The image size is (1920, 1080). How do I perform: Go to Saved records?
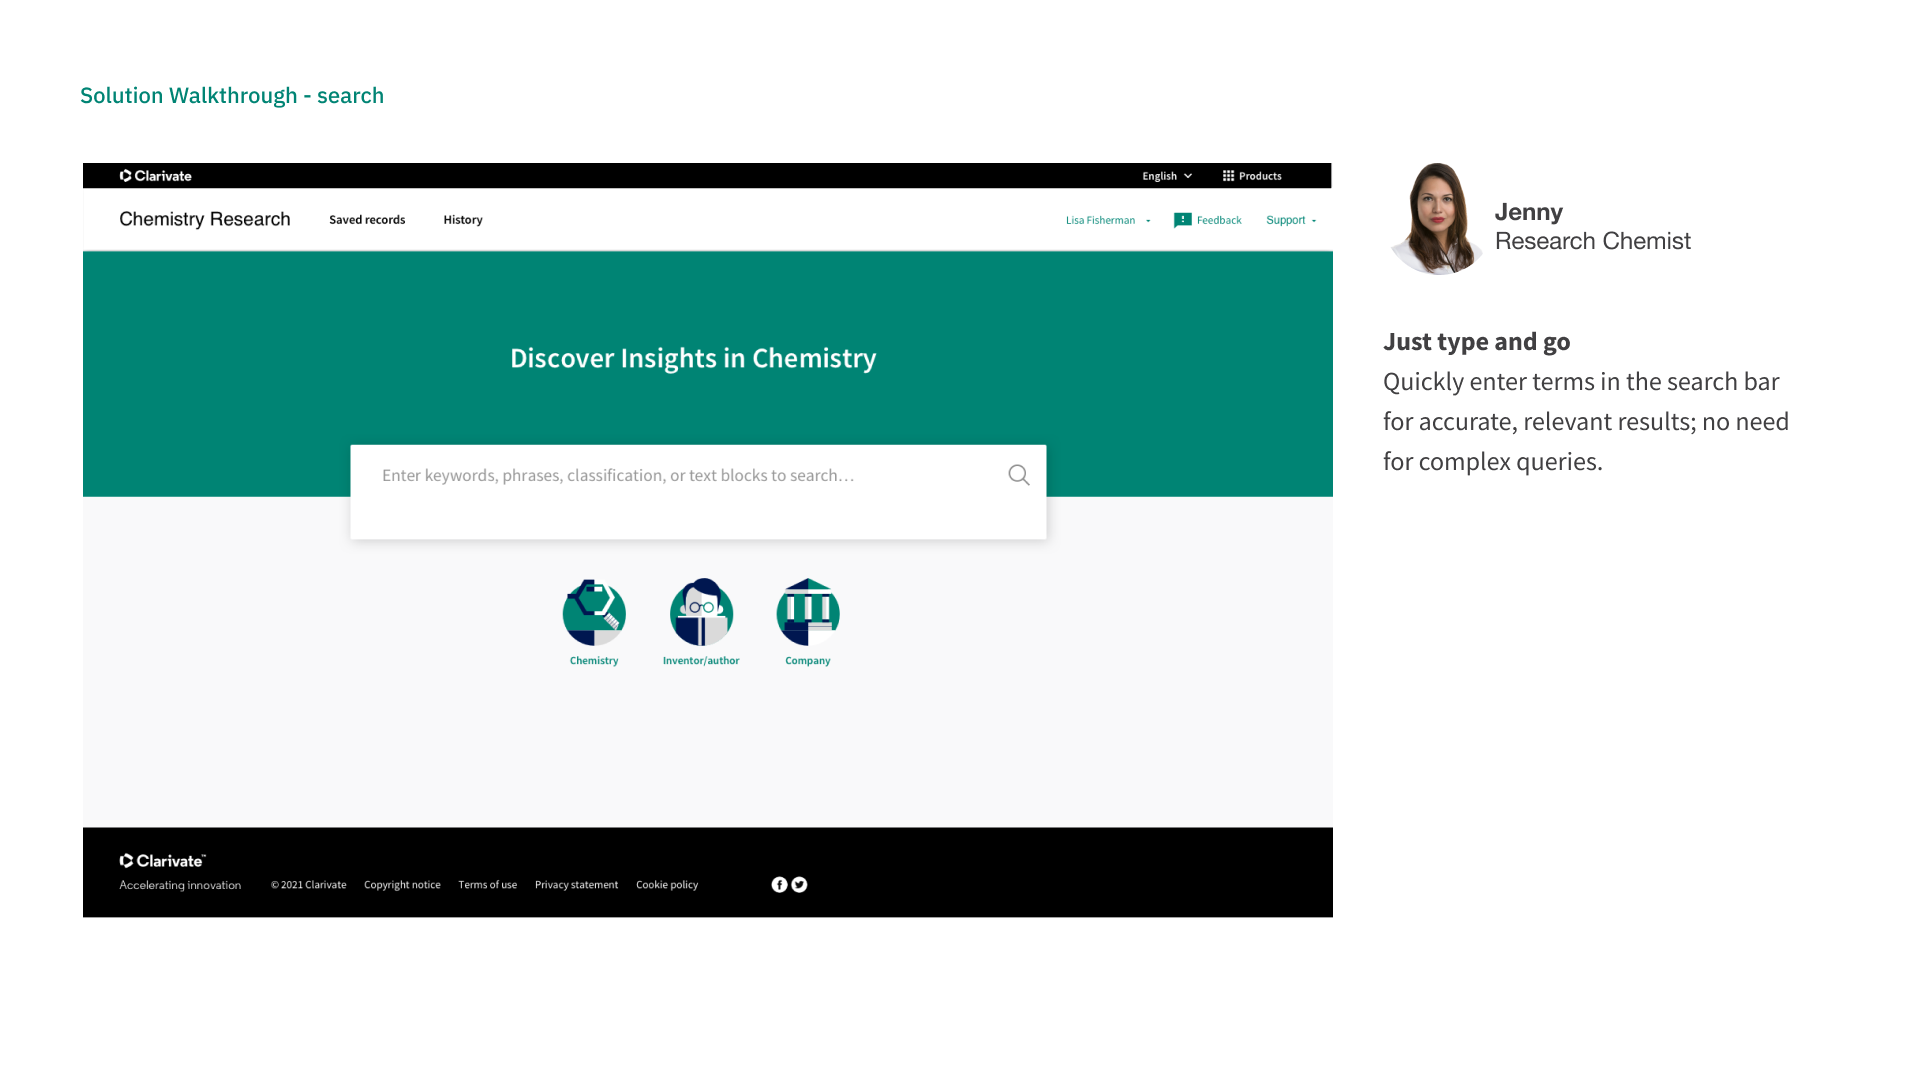point(367,220)
